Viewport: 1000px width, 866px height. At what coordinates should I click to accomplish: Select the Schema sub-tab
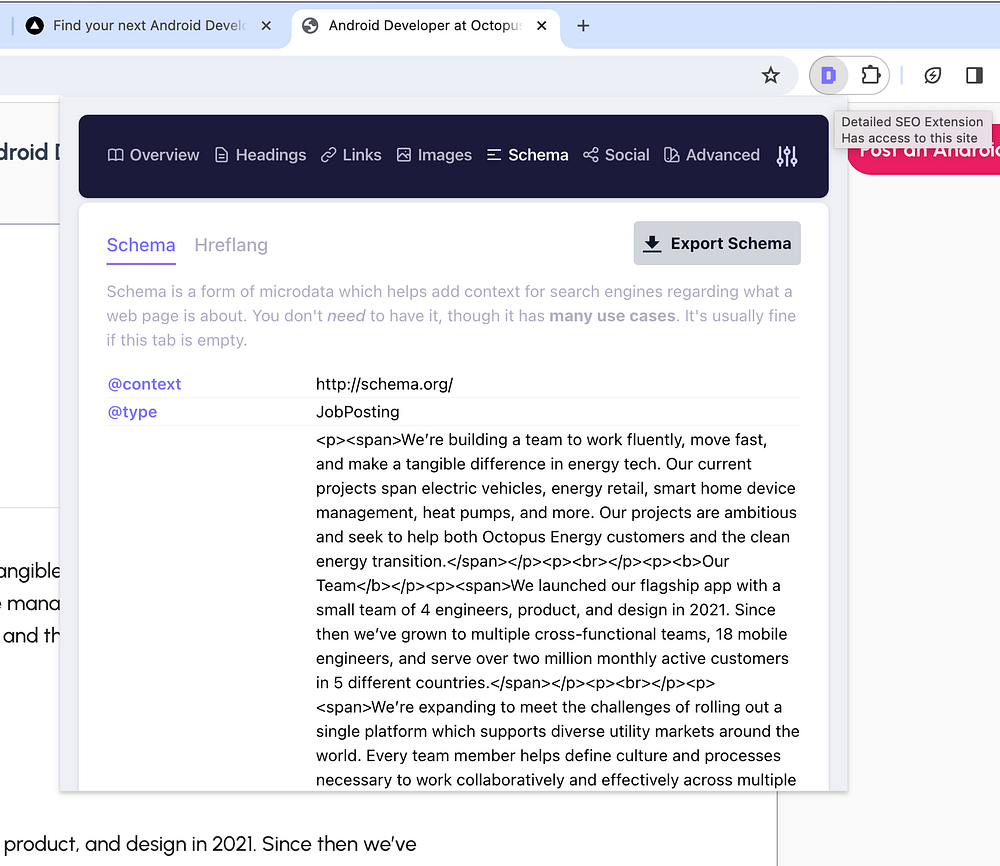(141, 245)
